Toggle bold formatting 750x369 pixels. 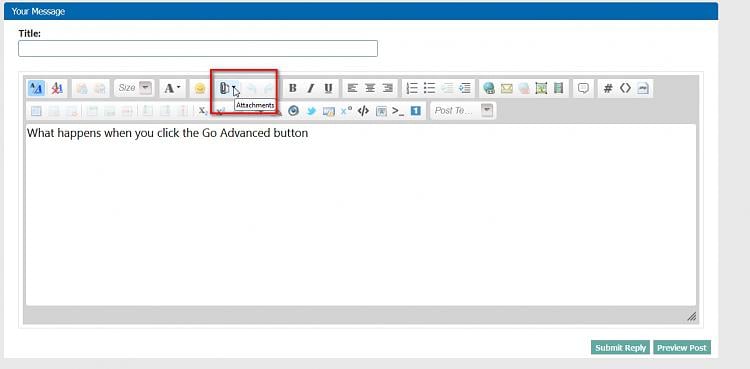293,88
